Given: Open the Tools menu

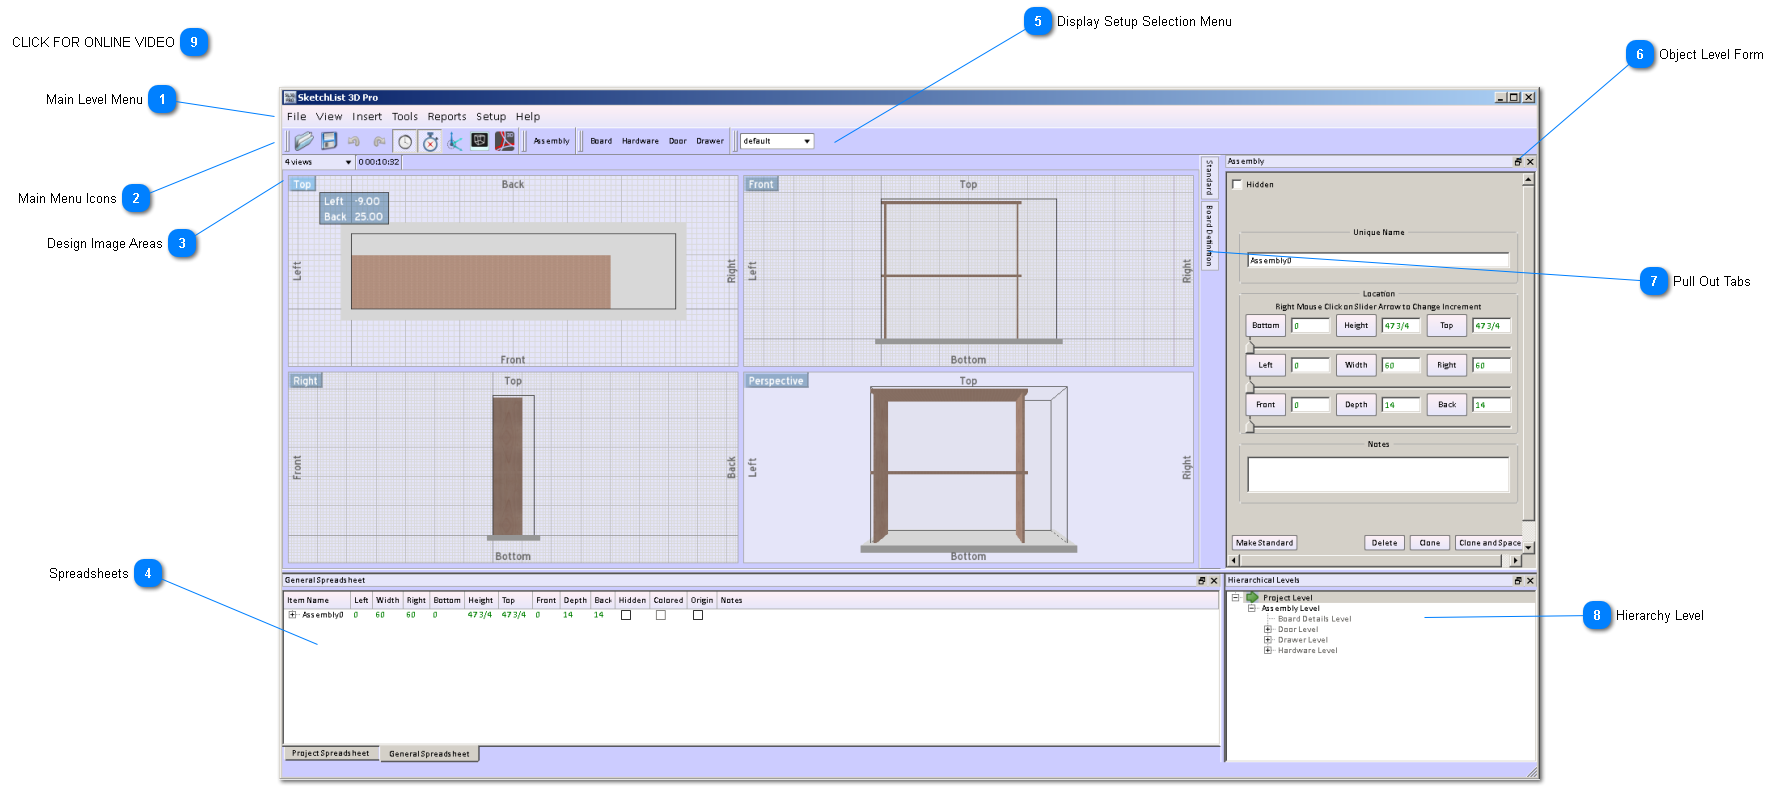Looking at the screenshot, I should click(x=405, y=117).
